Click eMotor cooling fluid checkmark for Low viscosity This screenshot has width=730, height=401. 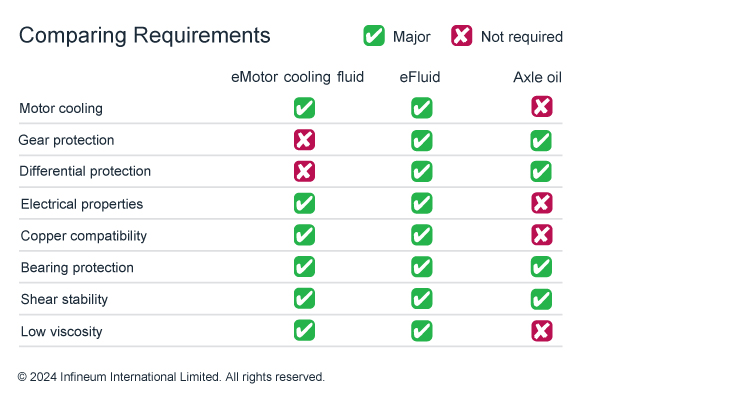[304, 331]
